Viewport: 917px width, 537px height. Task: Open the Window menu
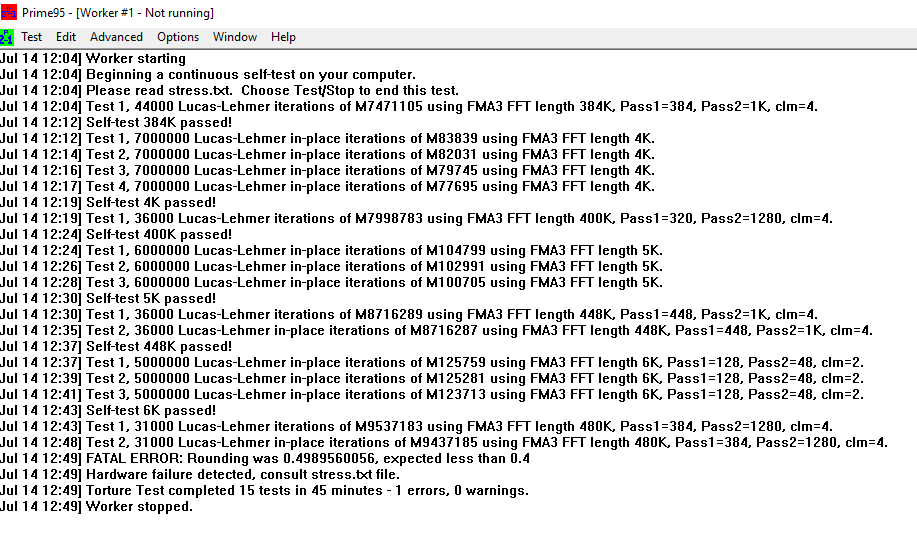coord(235,37)
